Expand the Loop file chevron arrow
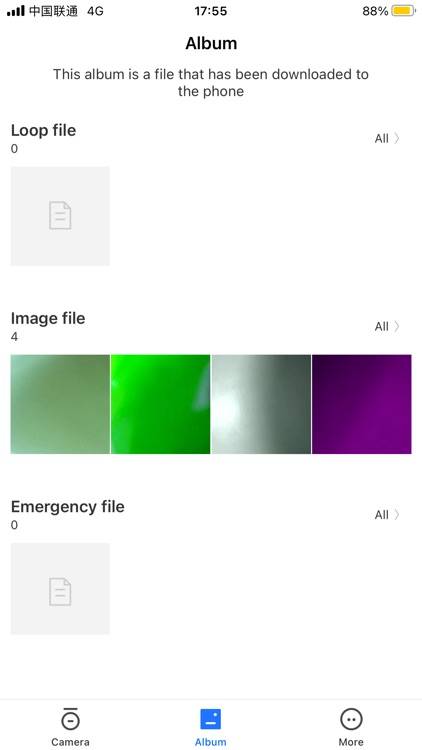This screenshot has width=422, height=750. tap(397, 139)
